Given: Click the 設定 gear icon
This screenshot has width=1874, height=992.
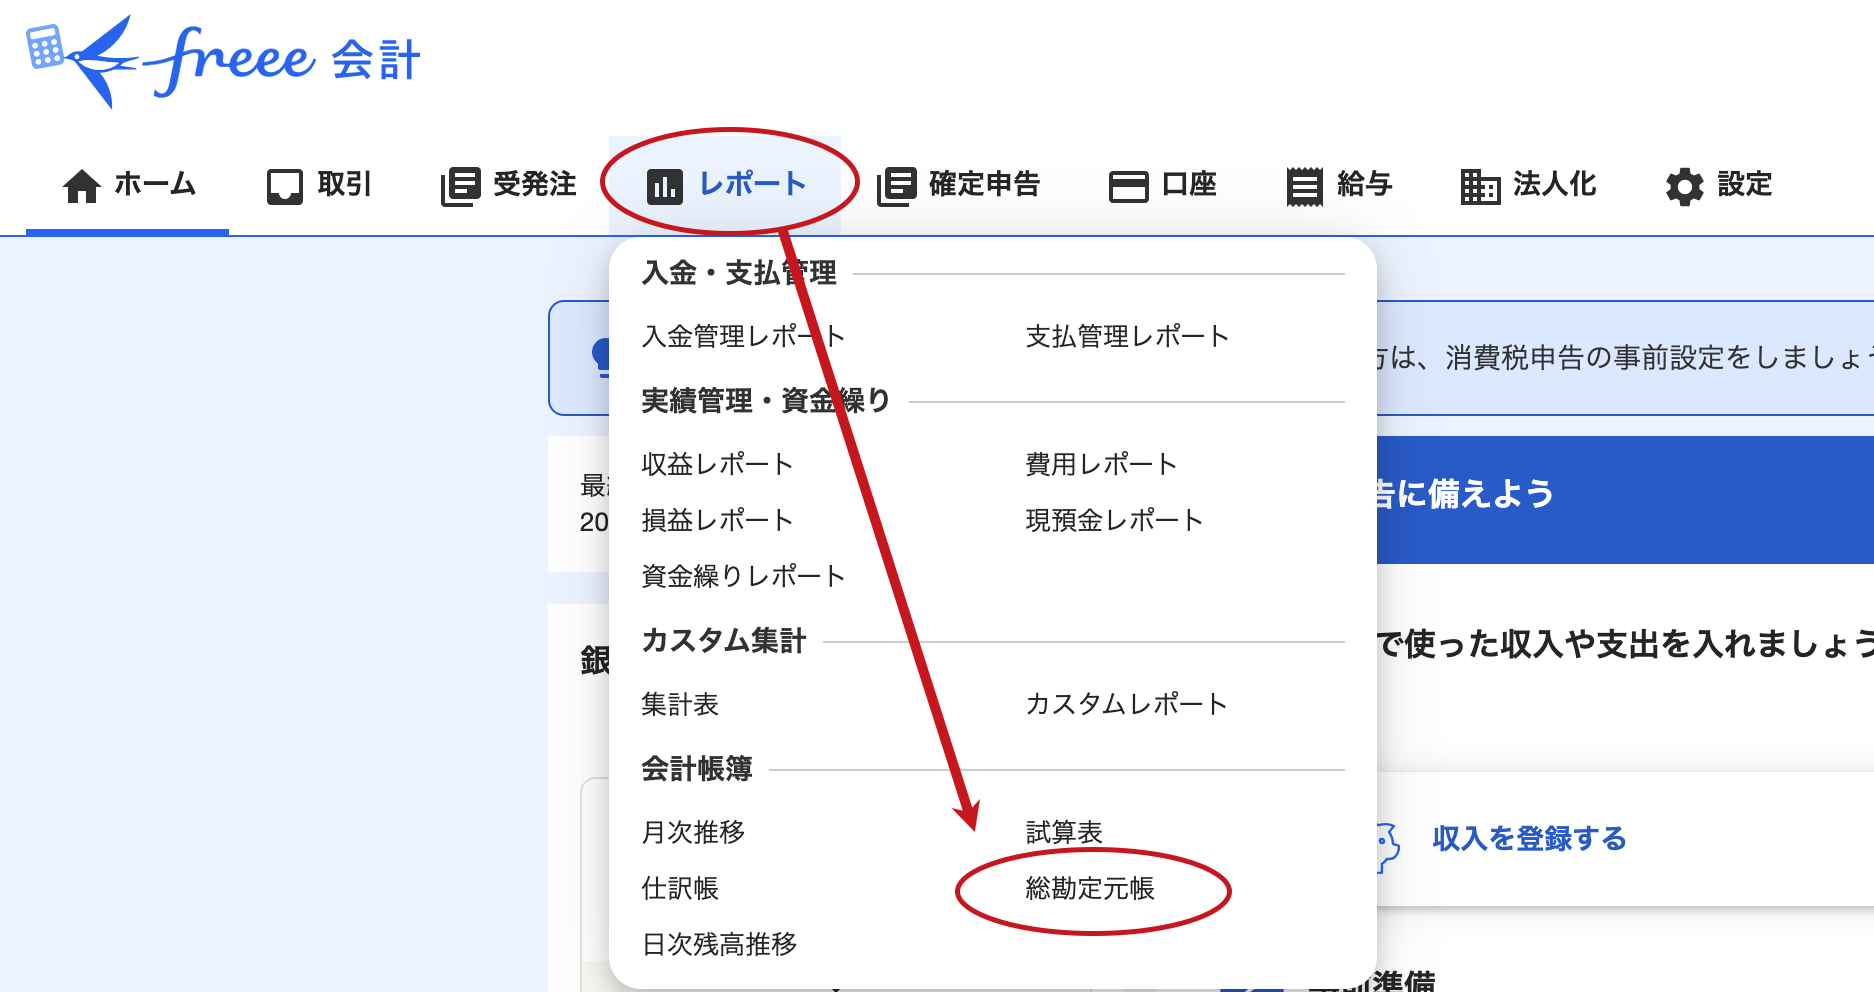Looking at the screenshot, I should tap(1685, 186).
